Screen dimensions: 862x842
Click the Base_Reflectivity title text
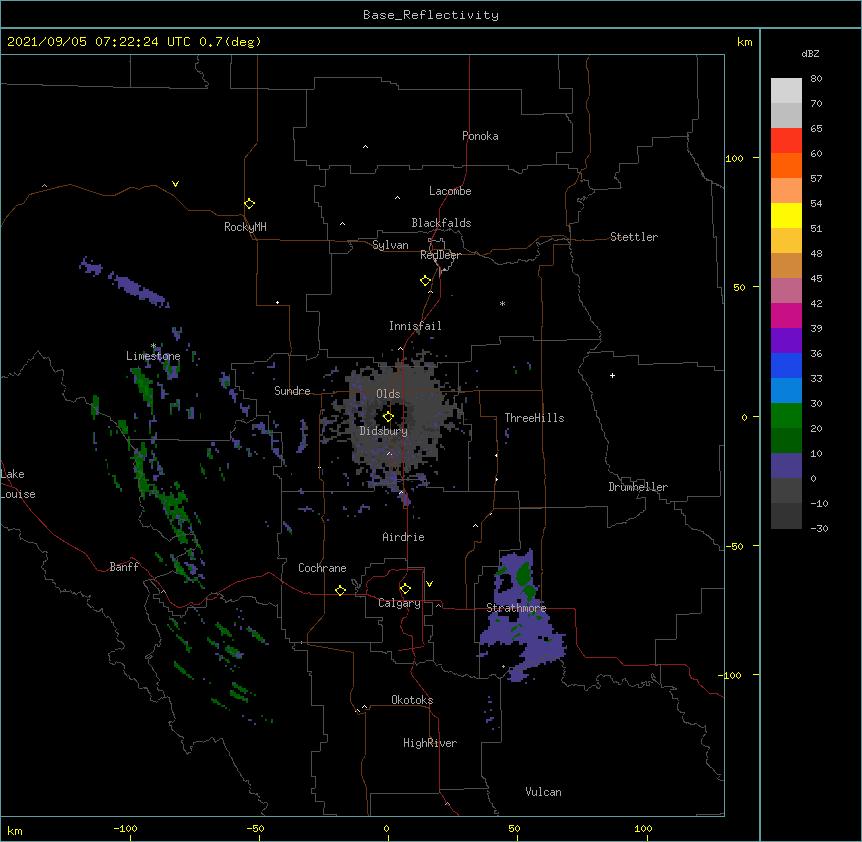pyautogui.click(x=431, y=15)
